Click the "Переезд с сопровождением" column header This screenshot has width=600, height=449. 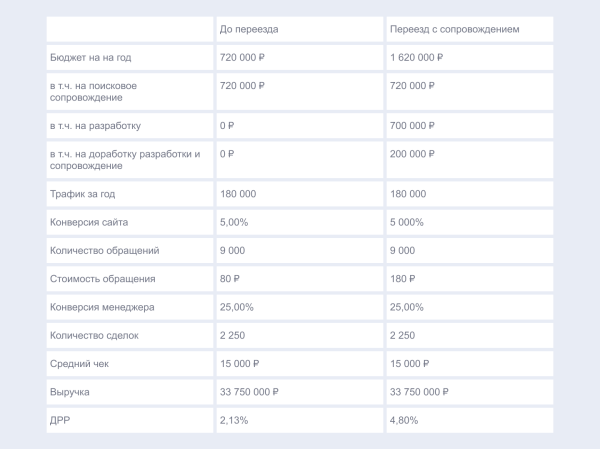[454, 29]
